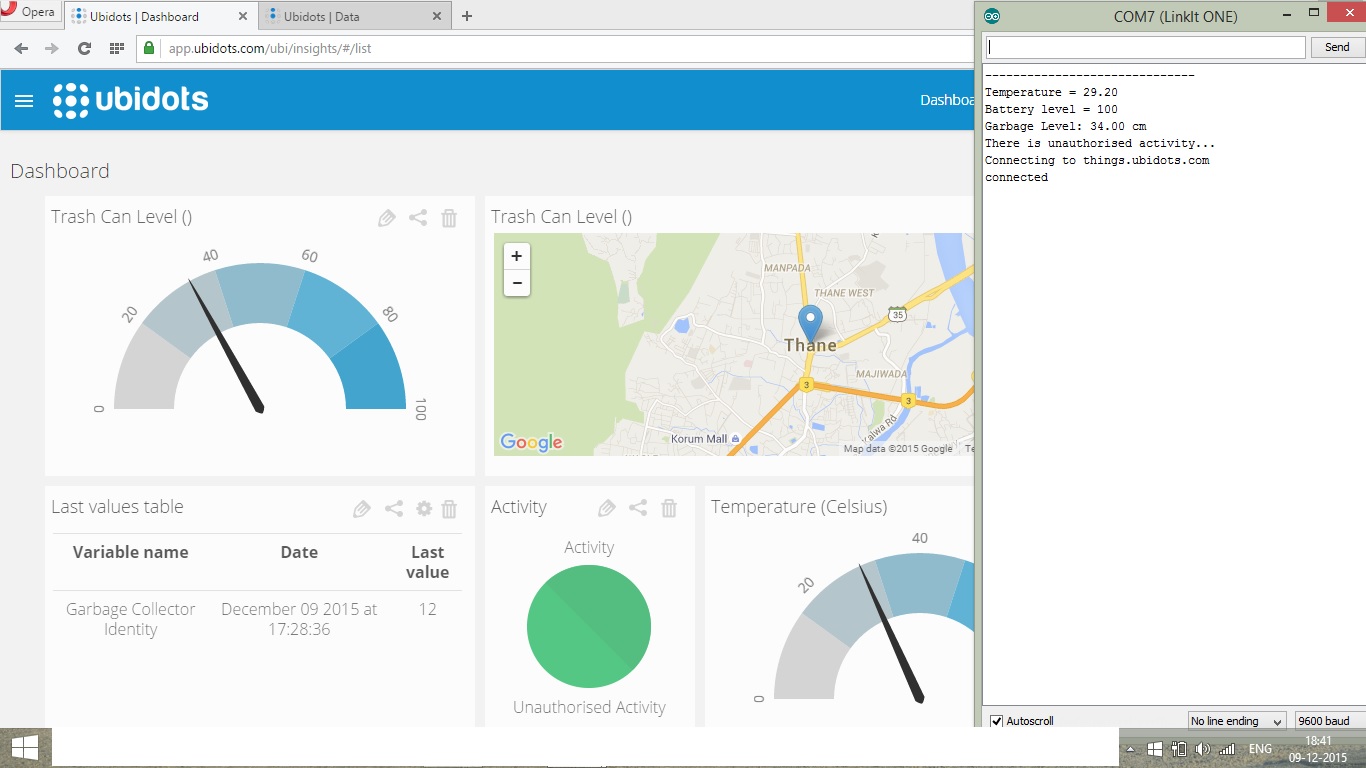Click the Variable name column header

(130, 552)
